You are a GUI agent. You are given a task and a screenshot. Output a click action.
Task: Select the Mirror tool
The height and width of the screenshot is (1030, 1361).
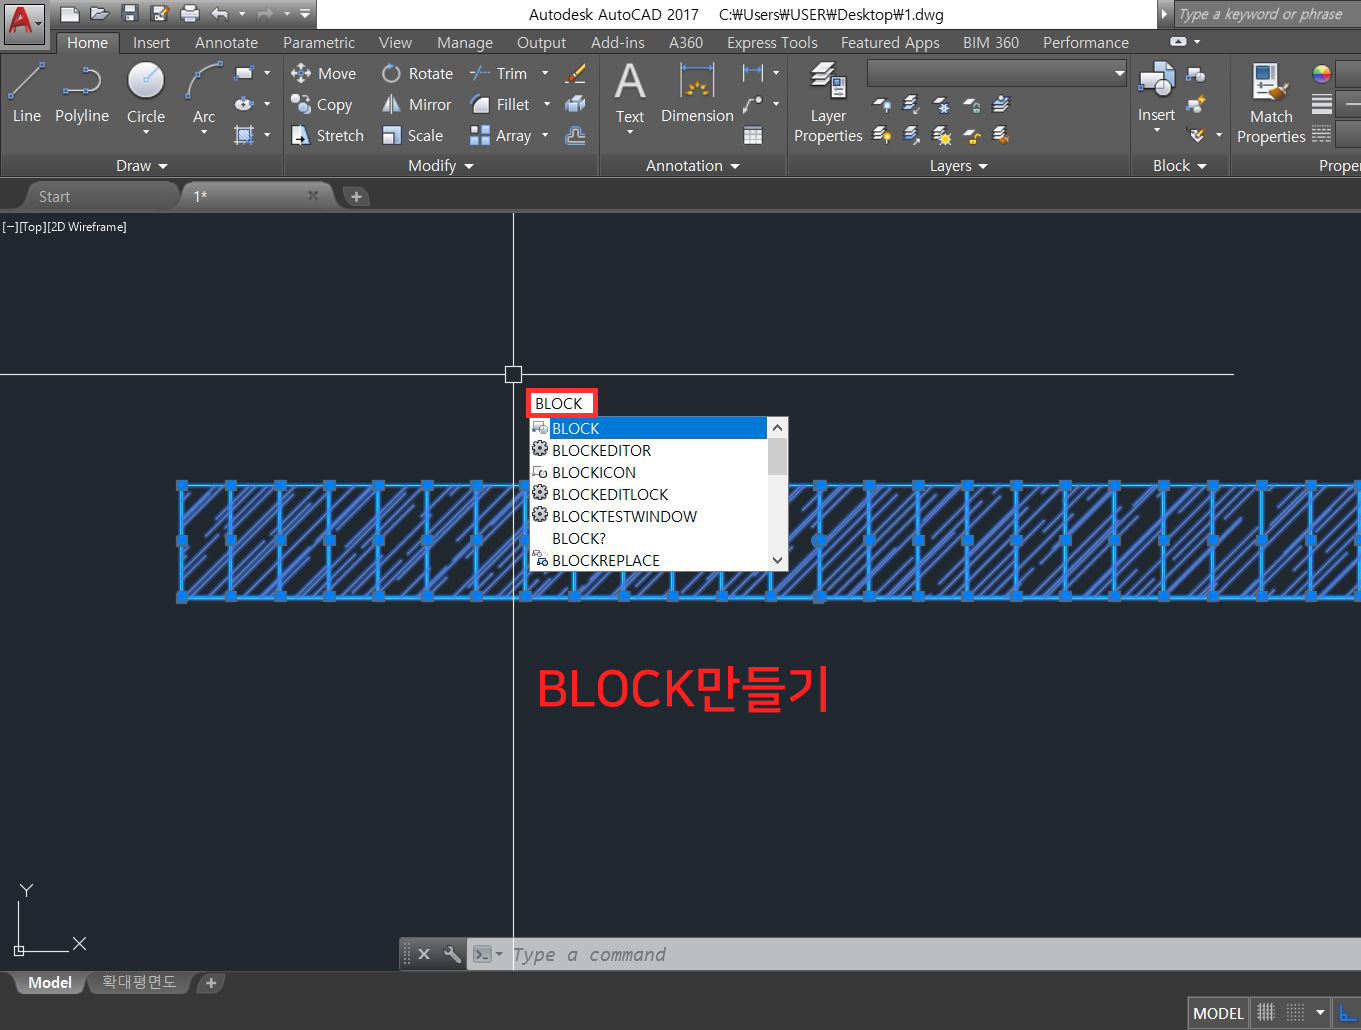pyautogui.click(x=416, y=104)
